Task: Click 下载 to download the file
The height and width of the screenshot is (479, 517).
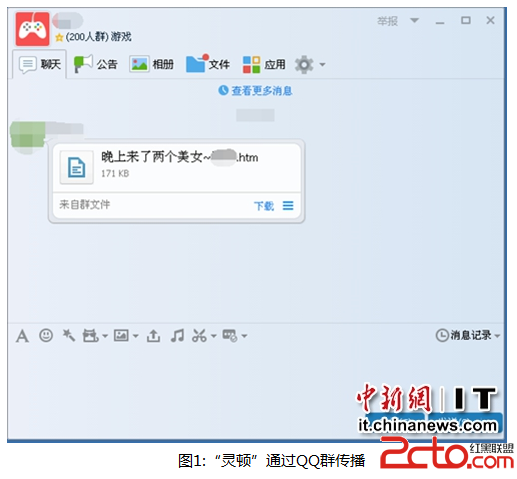Action: click(x=264, y=206)
